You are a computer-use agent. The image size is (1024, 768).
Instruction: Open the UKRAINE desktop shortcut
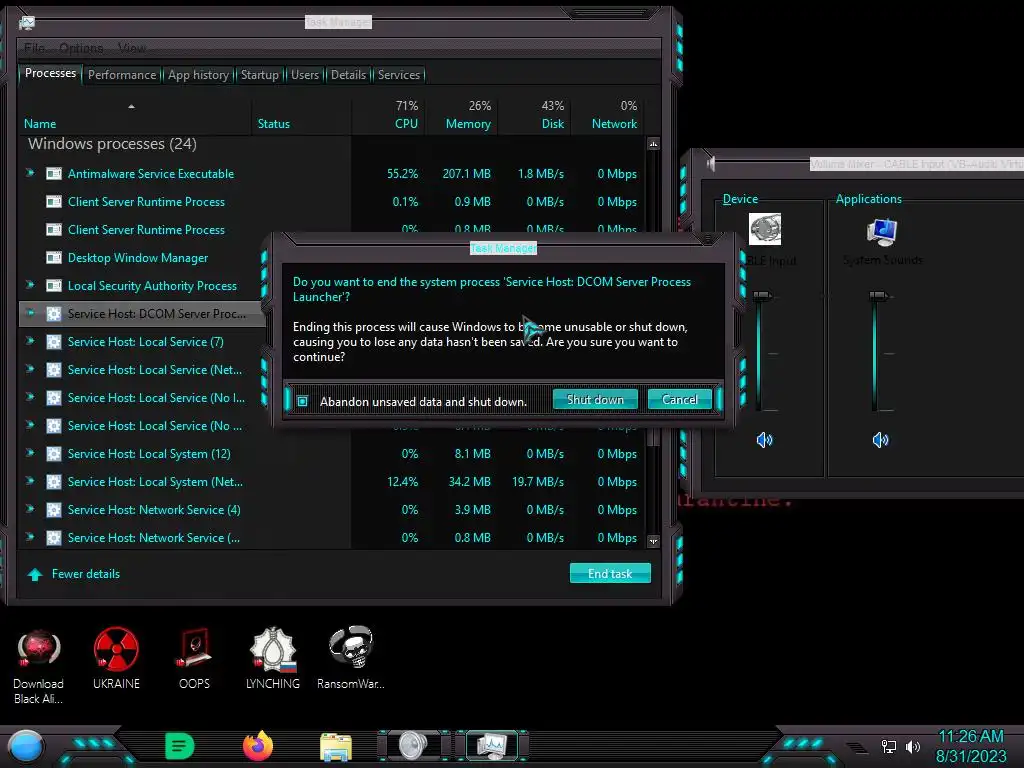point(116,658)
